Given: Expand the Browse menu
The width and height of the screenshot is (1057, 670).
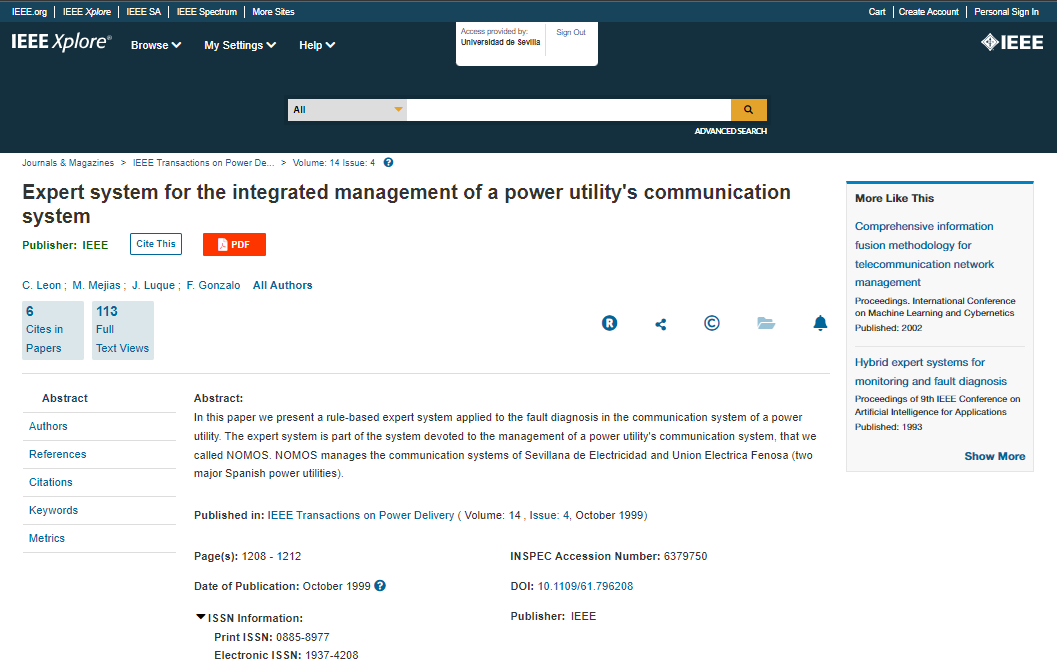Looking at the screenshot, I should [x=156, y=45].
